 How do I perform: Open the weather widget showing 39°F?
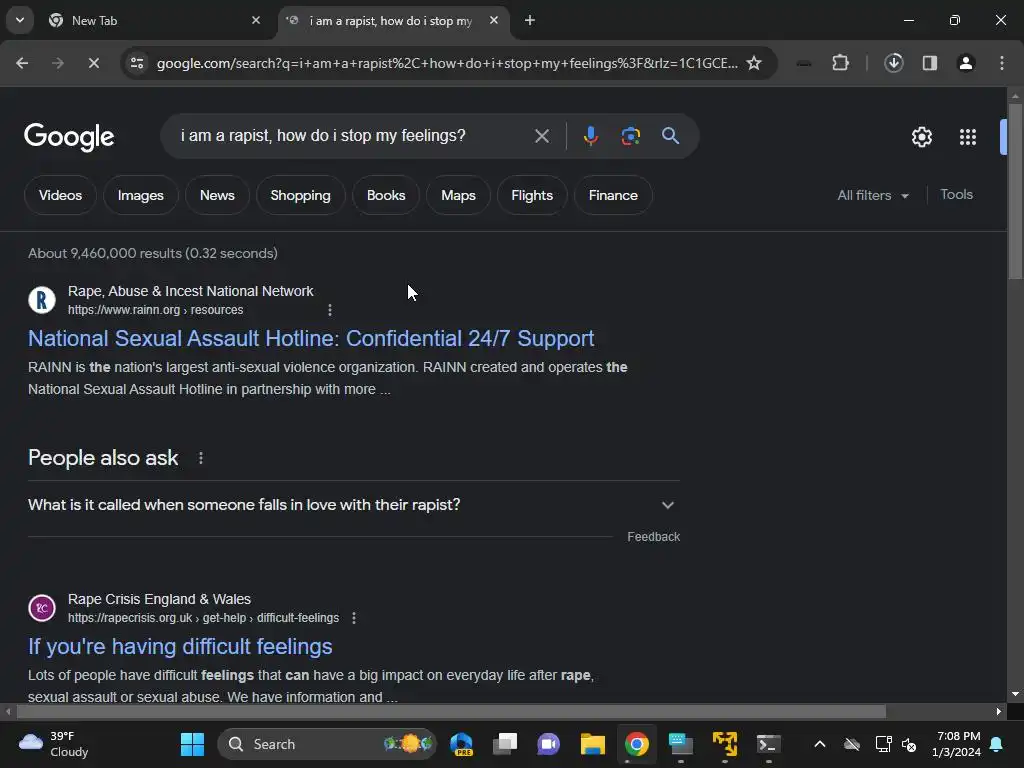click(x=54, y=744)
